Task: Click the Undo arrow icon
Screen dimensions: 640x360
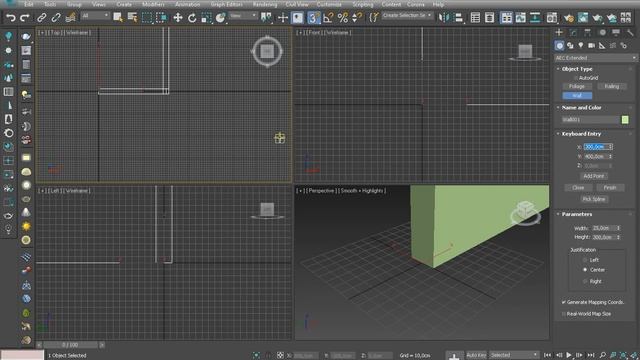Action: point(11,17)
